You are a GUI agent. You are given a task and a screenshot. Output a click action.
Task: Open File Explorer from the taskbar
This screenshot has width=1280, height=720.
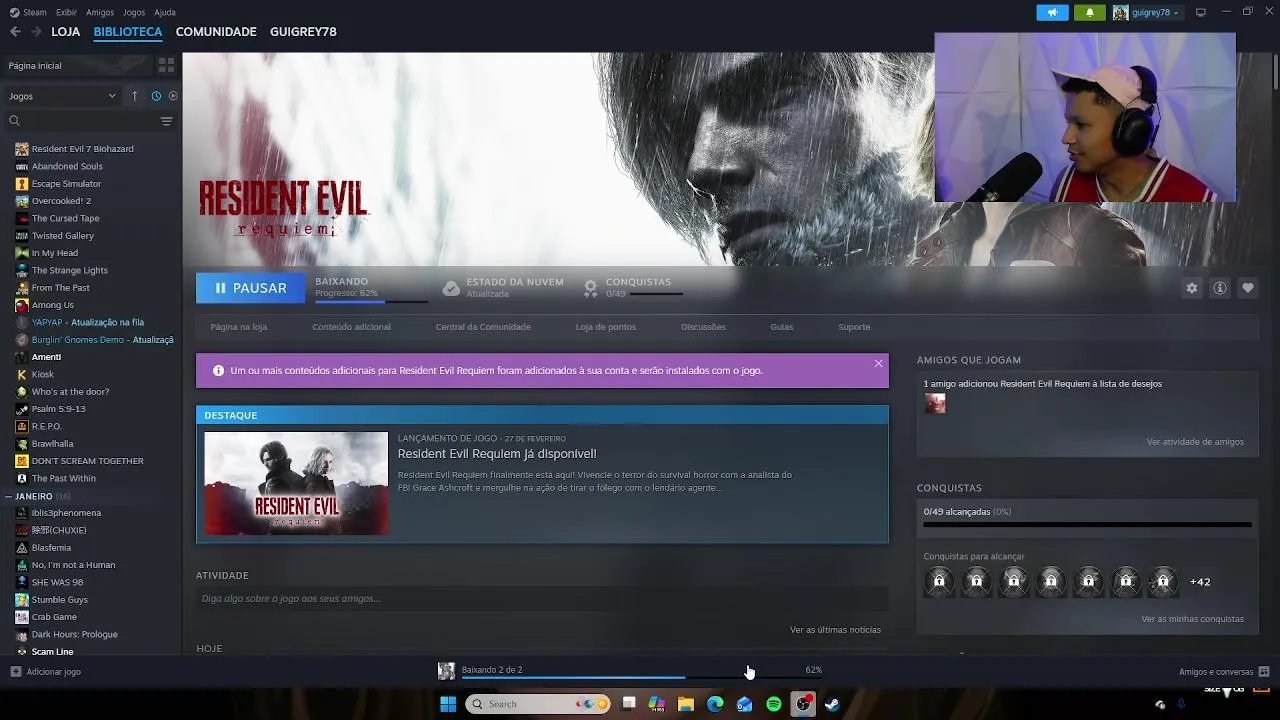coord(686,704)
